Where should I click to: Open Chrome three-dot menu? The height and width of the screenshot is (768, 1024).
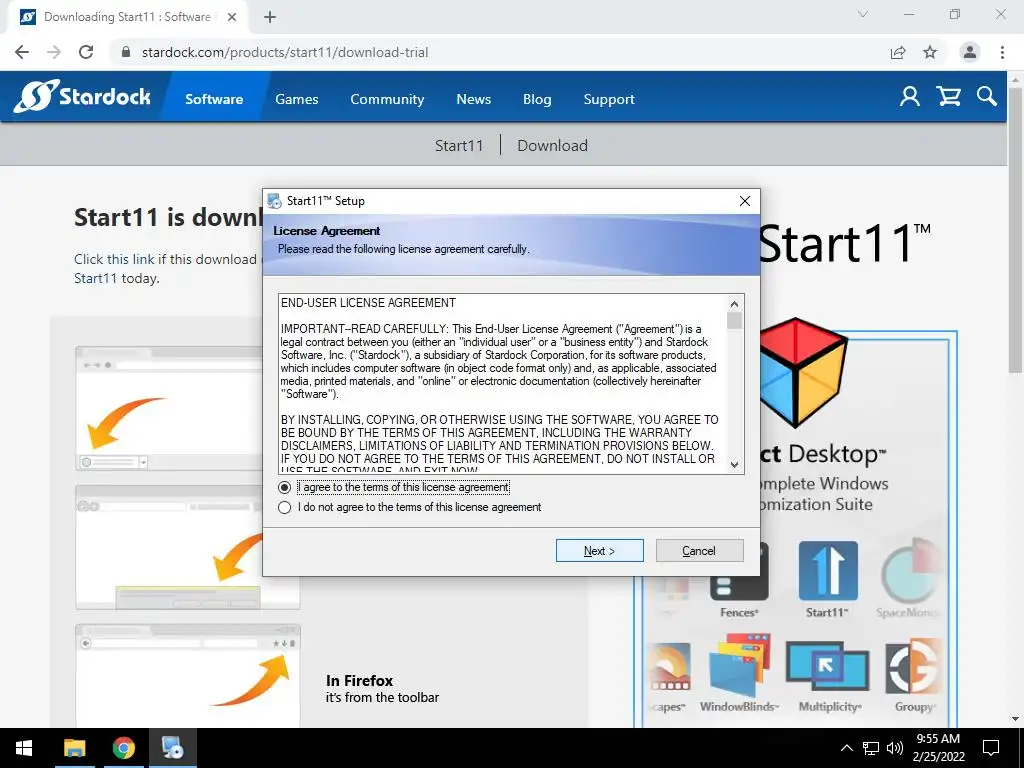tap(1002, 52)
